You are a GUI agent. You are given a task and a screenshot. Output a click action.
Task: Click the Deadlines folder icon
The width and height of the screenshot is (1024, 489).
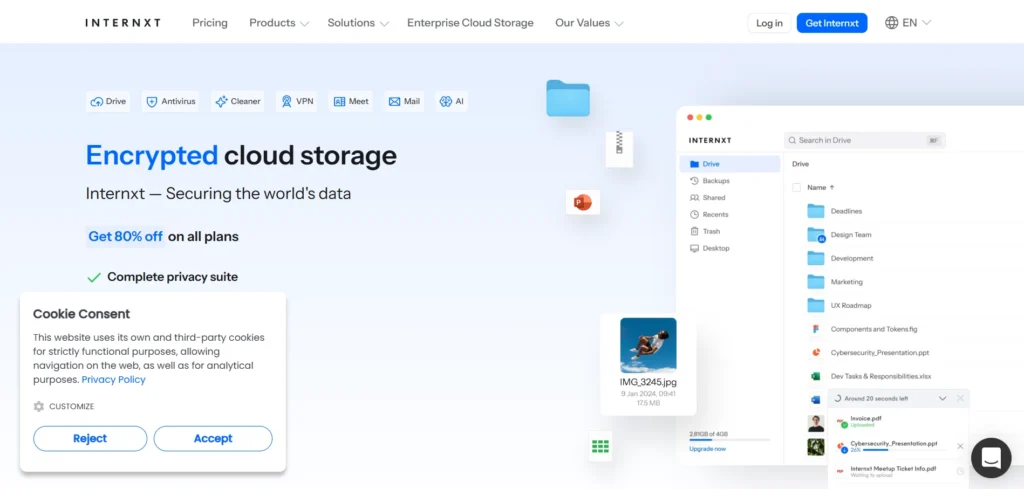click(x=816, y=211)
